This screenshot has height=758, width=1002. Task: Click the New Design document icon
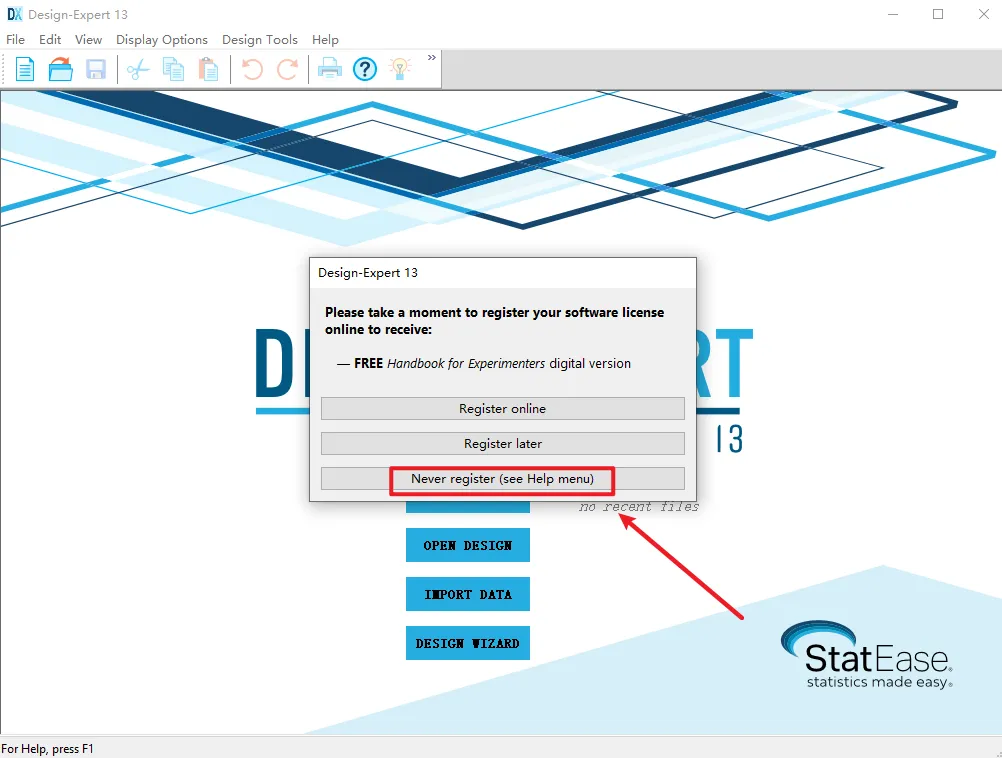(25, 69)
